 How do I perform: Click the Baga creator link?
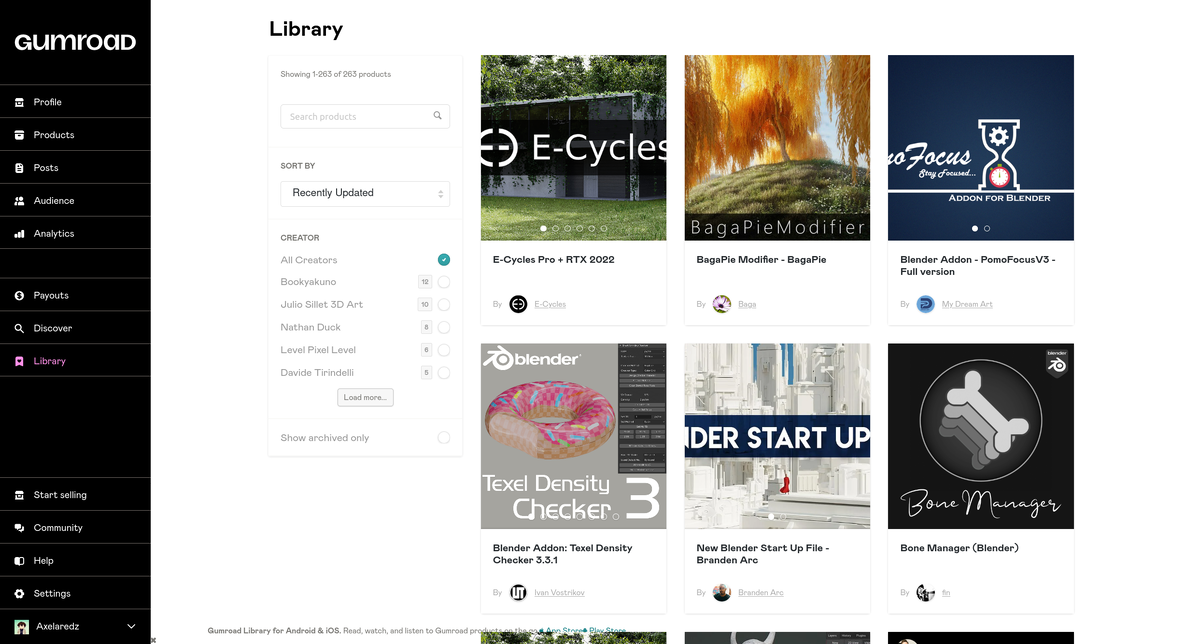pyautogui.click(x=747, y=304)
